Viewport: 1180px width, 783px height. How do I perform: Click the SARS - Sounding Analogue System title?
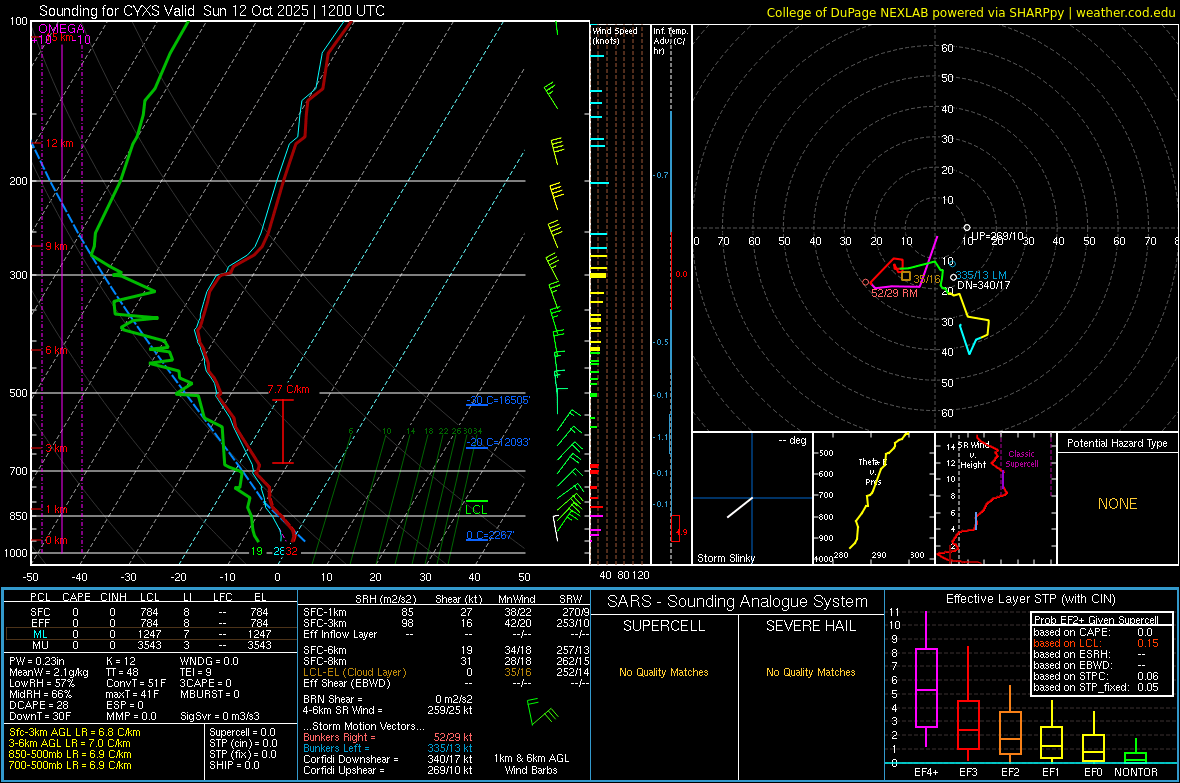[738, 601]
